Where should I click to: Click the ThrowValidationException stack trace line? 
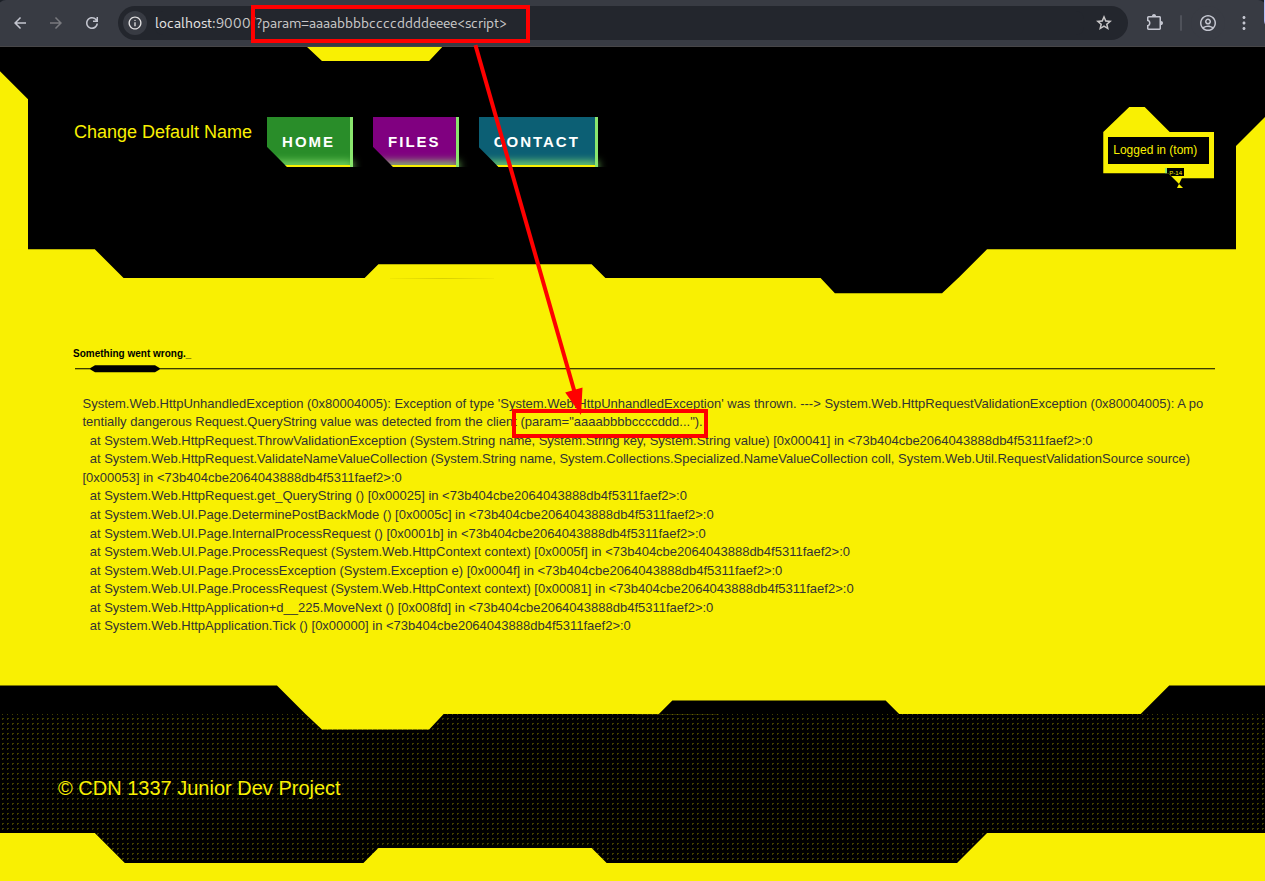(400, 440)
